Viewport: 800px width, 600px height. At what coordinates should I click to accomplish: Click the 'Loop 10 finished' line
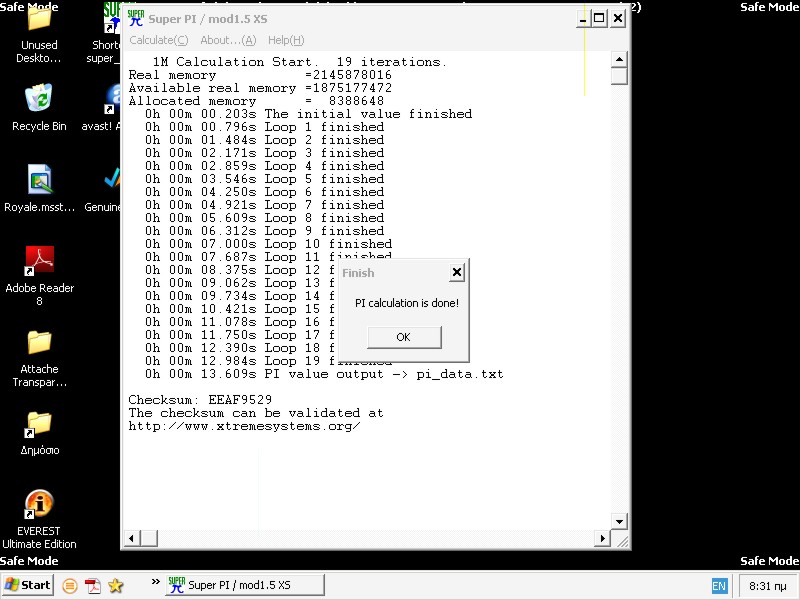(268, 244)
